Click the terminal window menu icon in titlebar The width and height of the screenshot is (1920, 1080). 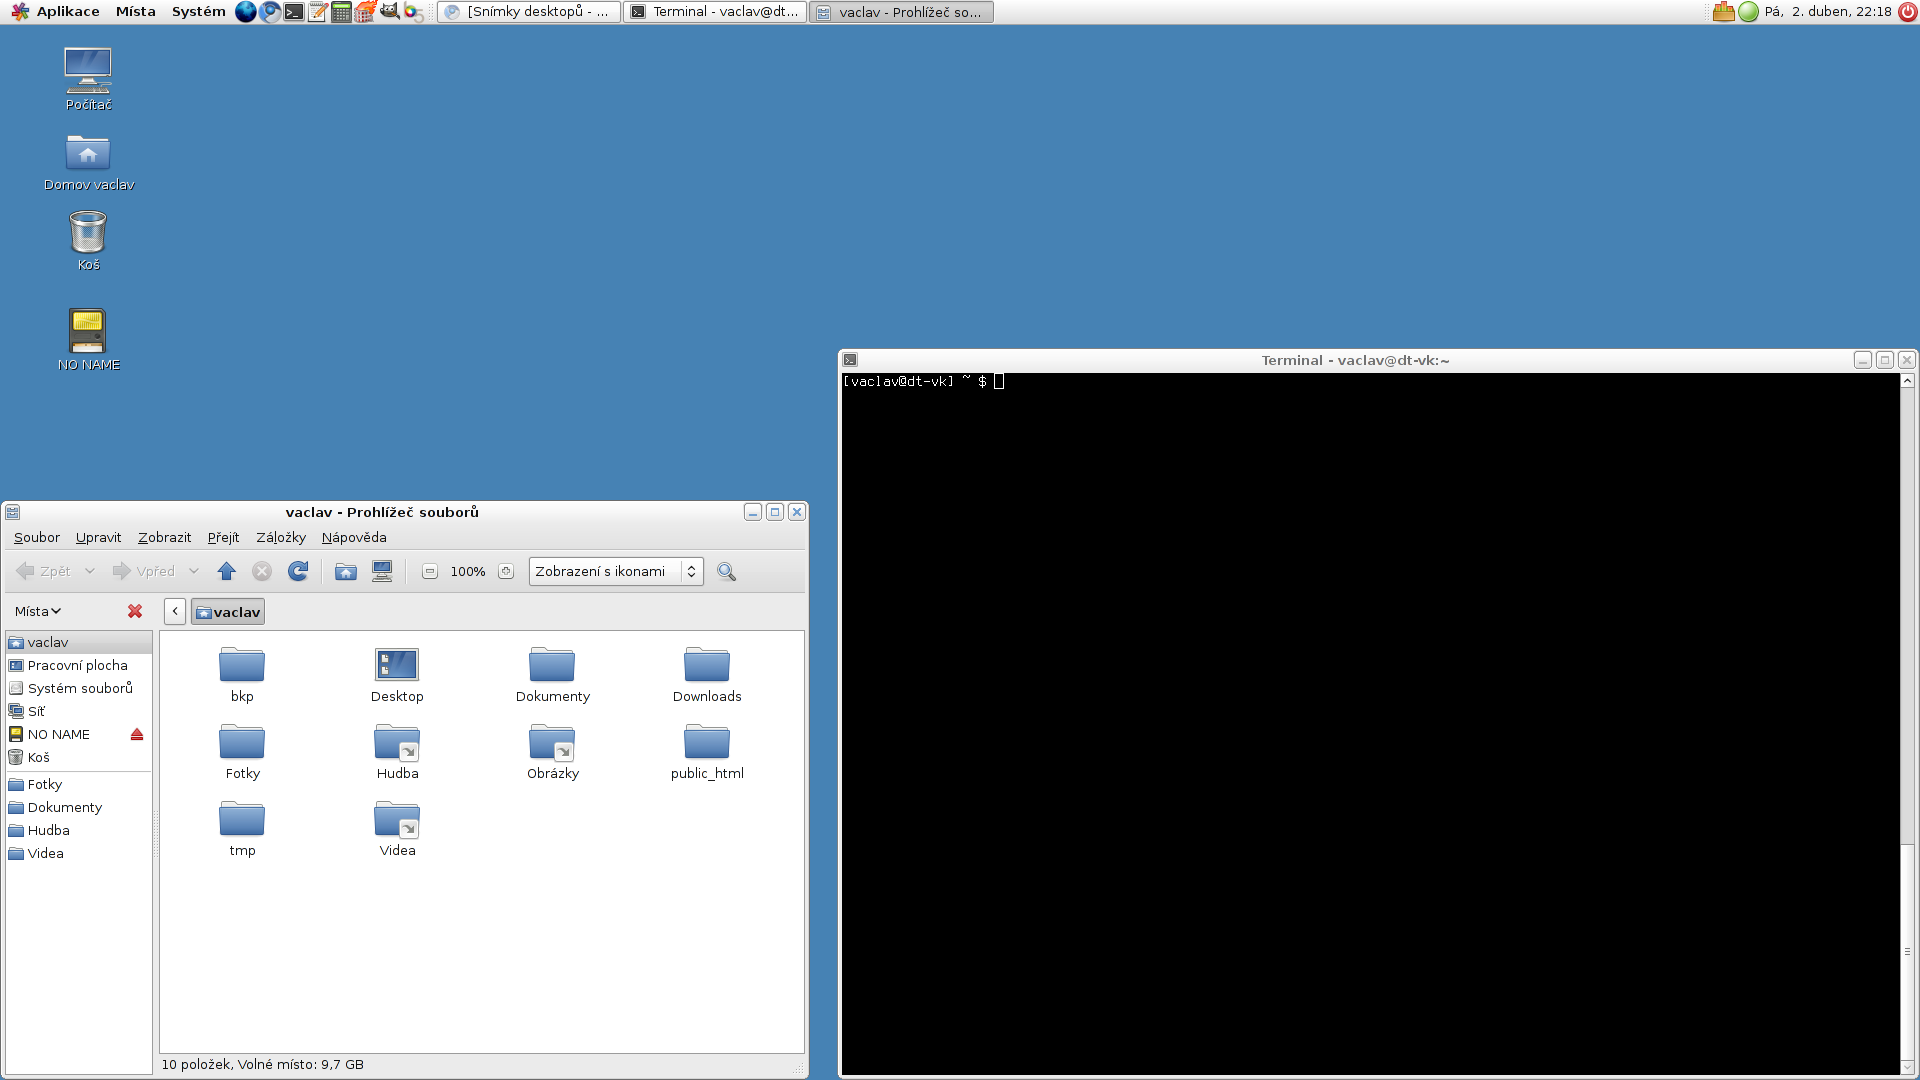pyautogui.click(x=850, y=360)
